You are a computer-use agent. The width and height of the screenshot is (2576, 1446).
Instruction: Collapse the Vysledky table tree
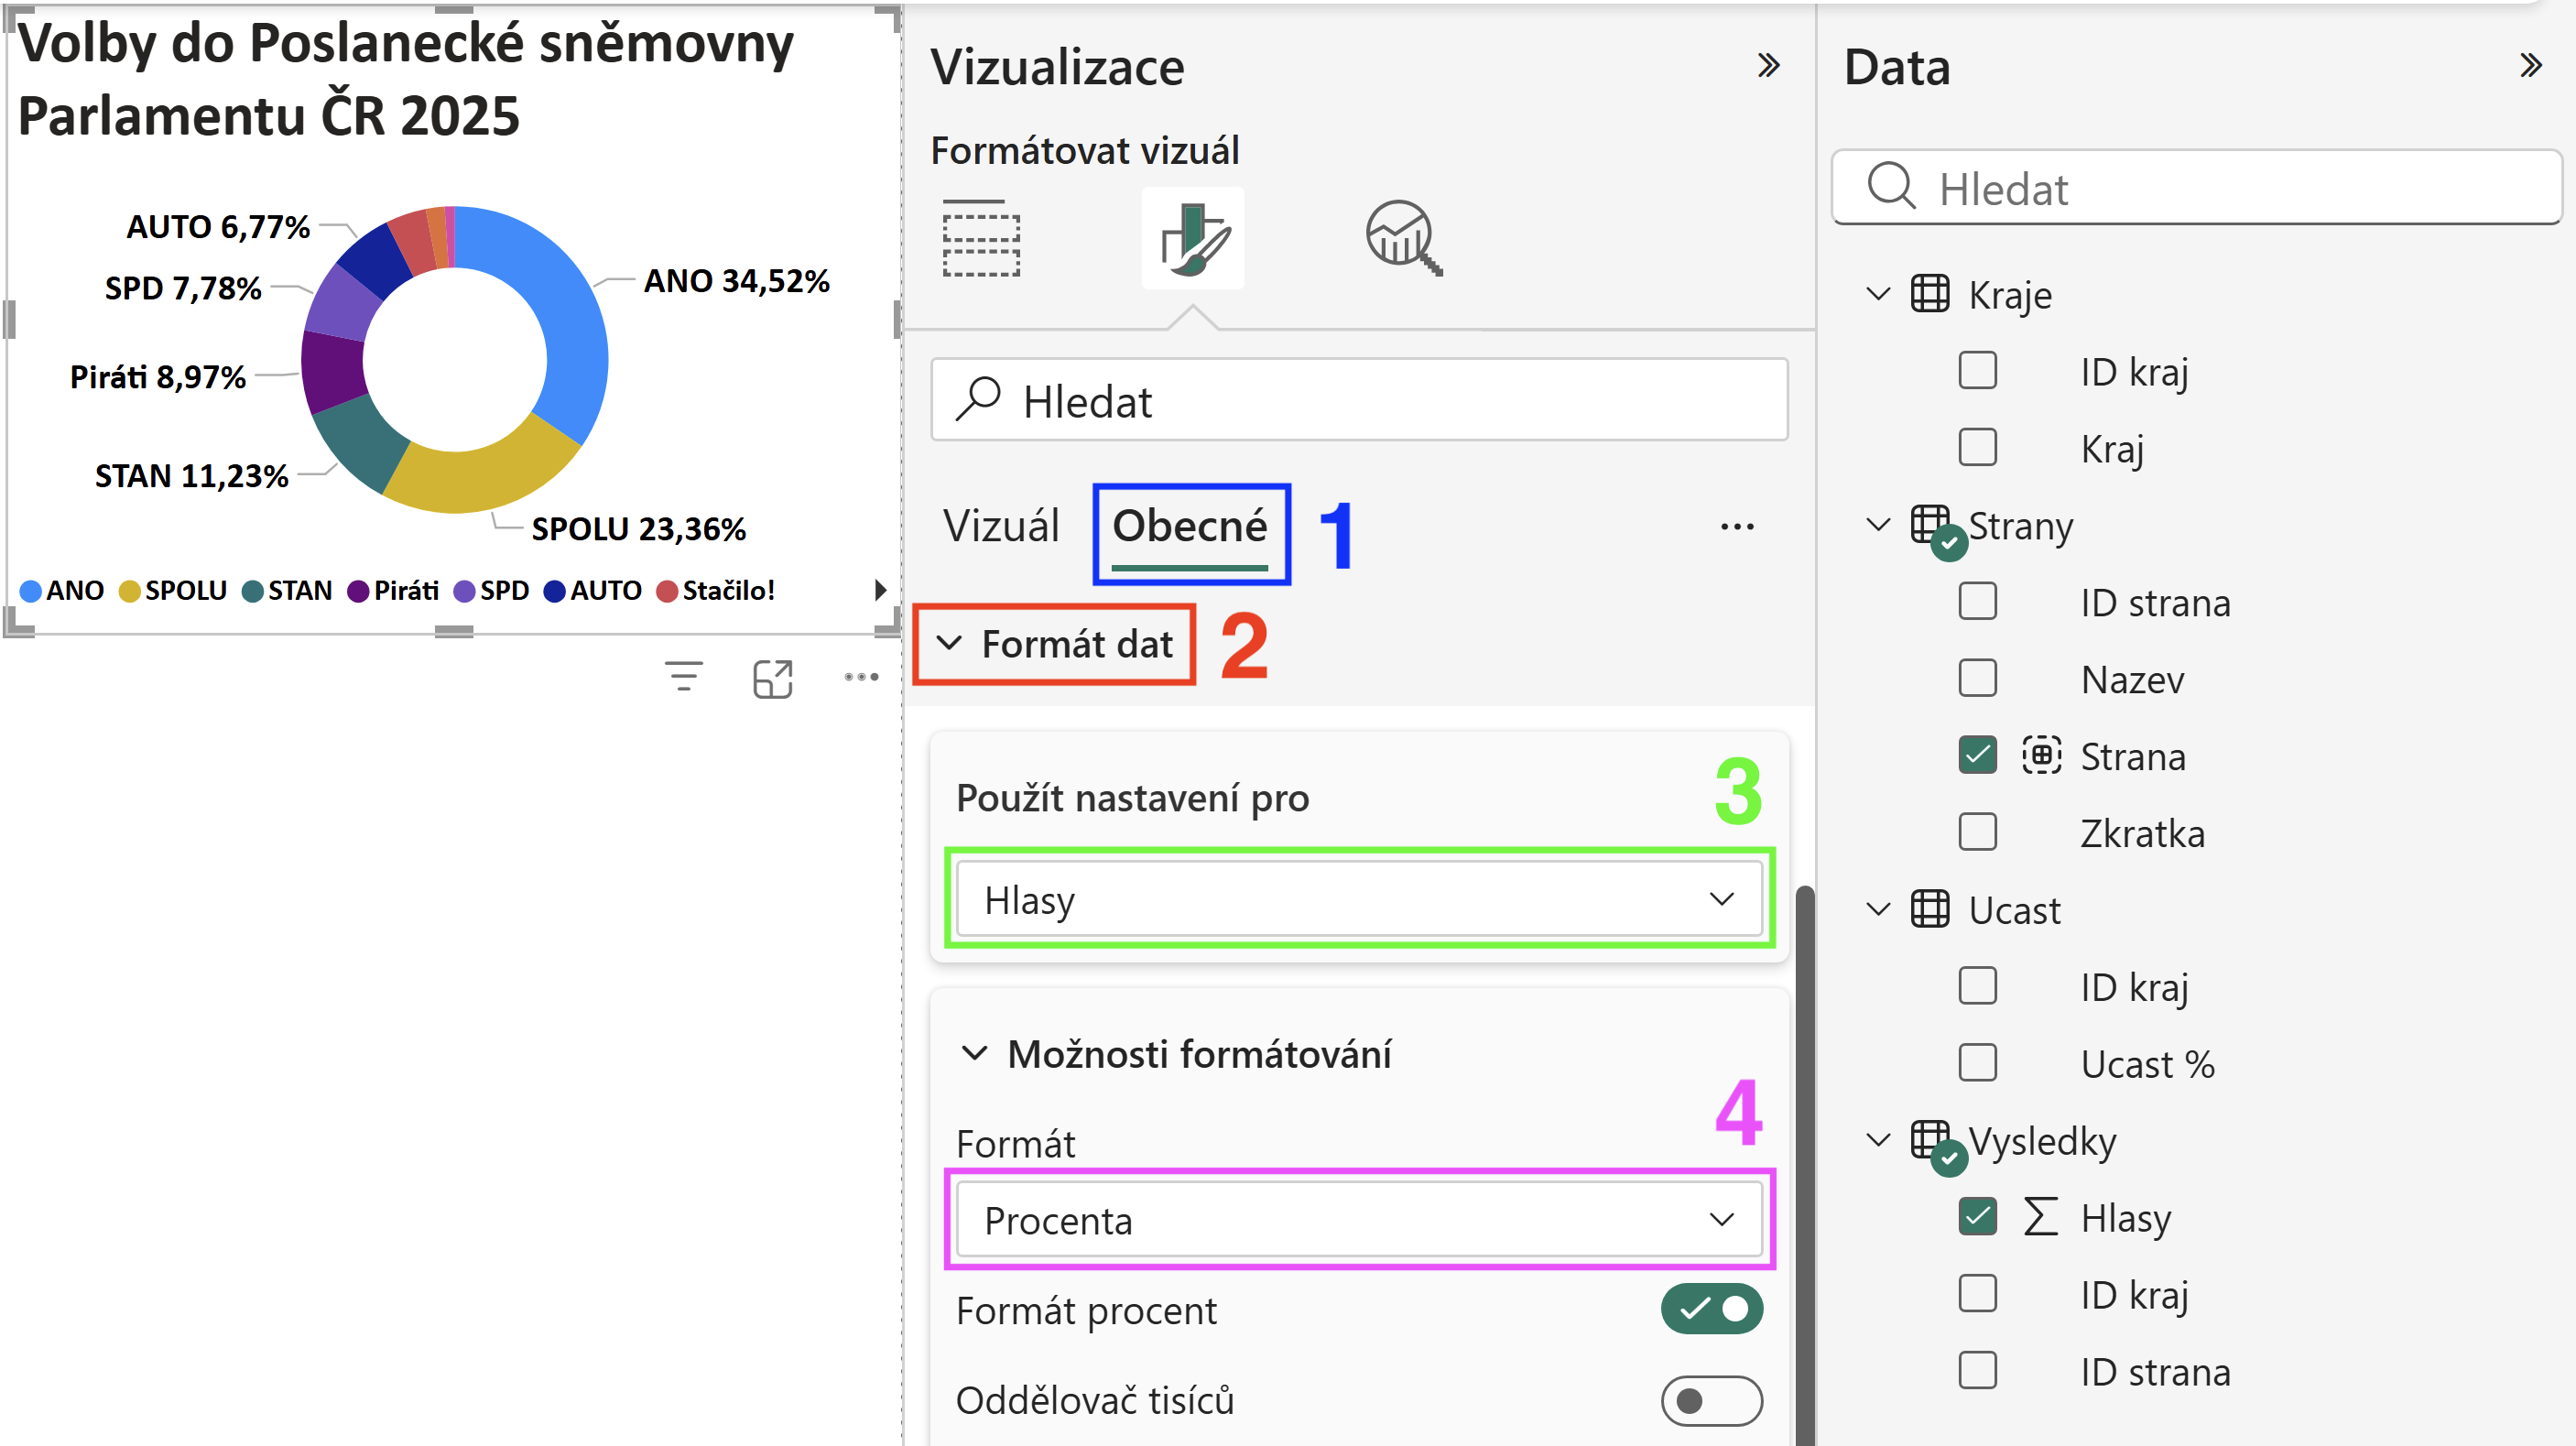click(1878, 1140)
